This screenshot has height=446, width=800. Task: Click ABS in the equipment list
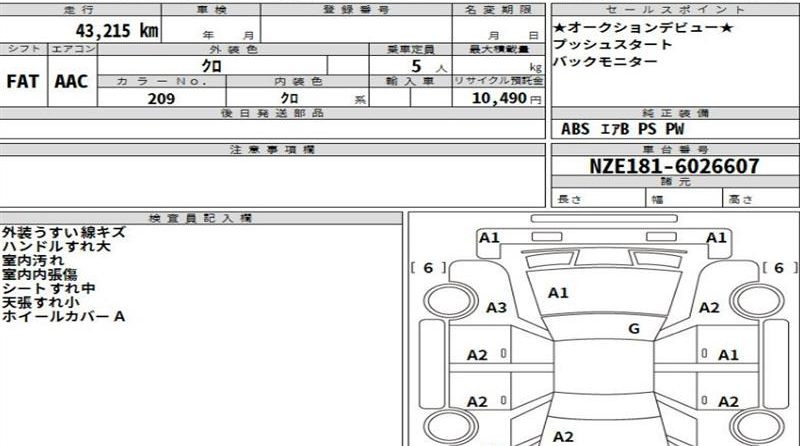click(575, 129)
